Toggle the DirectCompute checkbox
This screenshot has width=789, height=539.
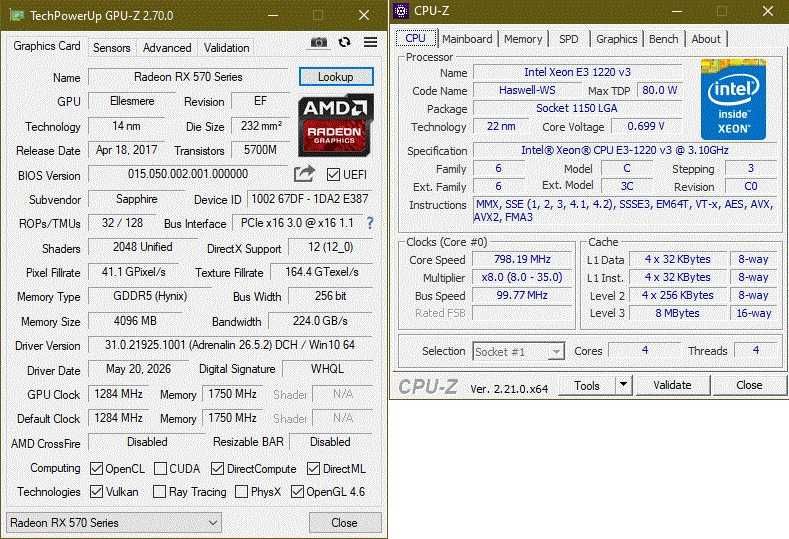click(217, 469)
